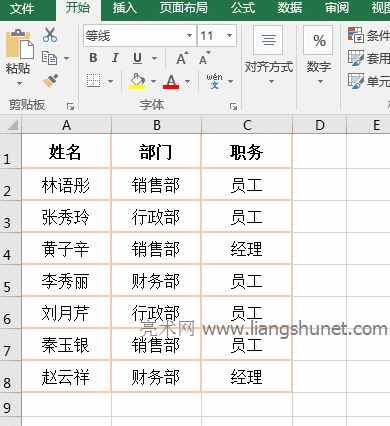This screenshot has height=426, width=390.
Task: Toggle Italic formatting
Action: click(115, 58)
